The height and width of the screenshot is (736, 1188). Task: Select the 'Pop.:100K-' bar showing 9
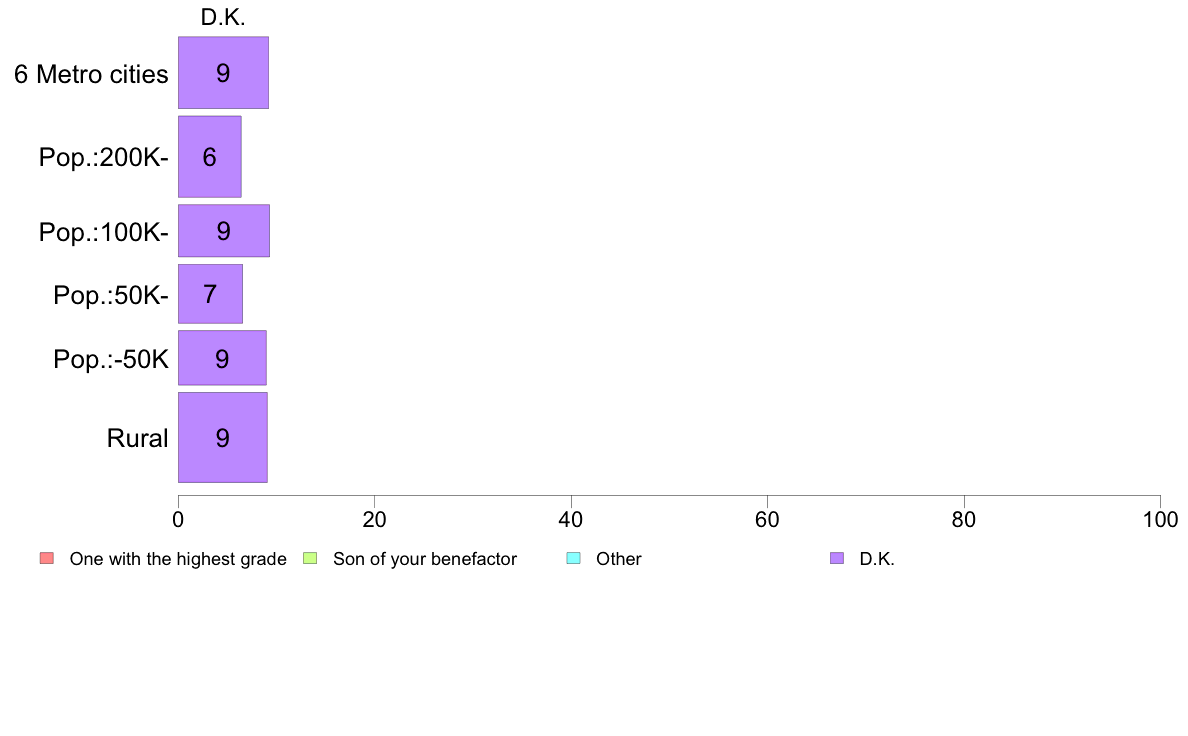(224, 230)
